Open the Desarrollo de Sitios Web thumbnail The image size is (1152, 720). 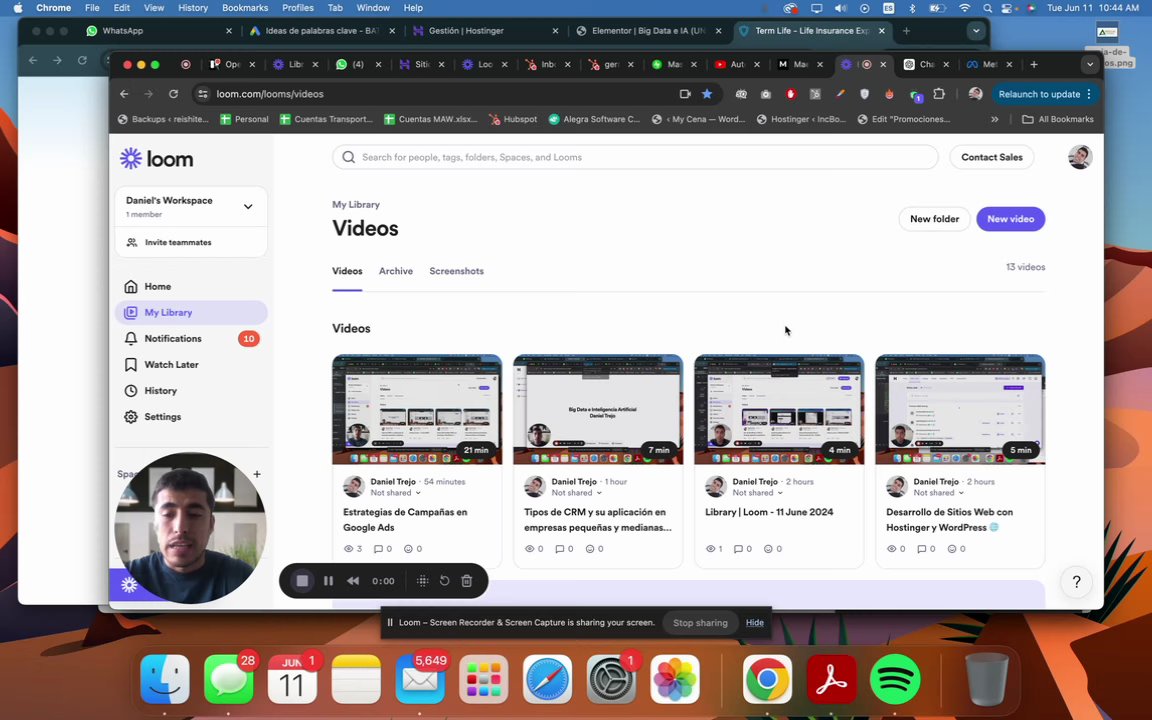(960, 409)
